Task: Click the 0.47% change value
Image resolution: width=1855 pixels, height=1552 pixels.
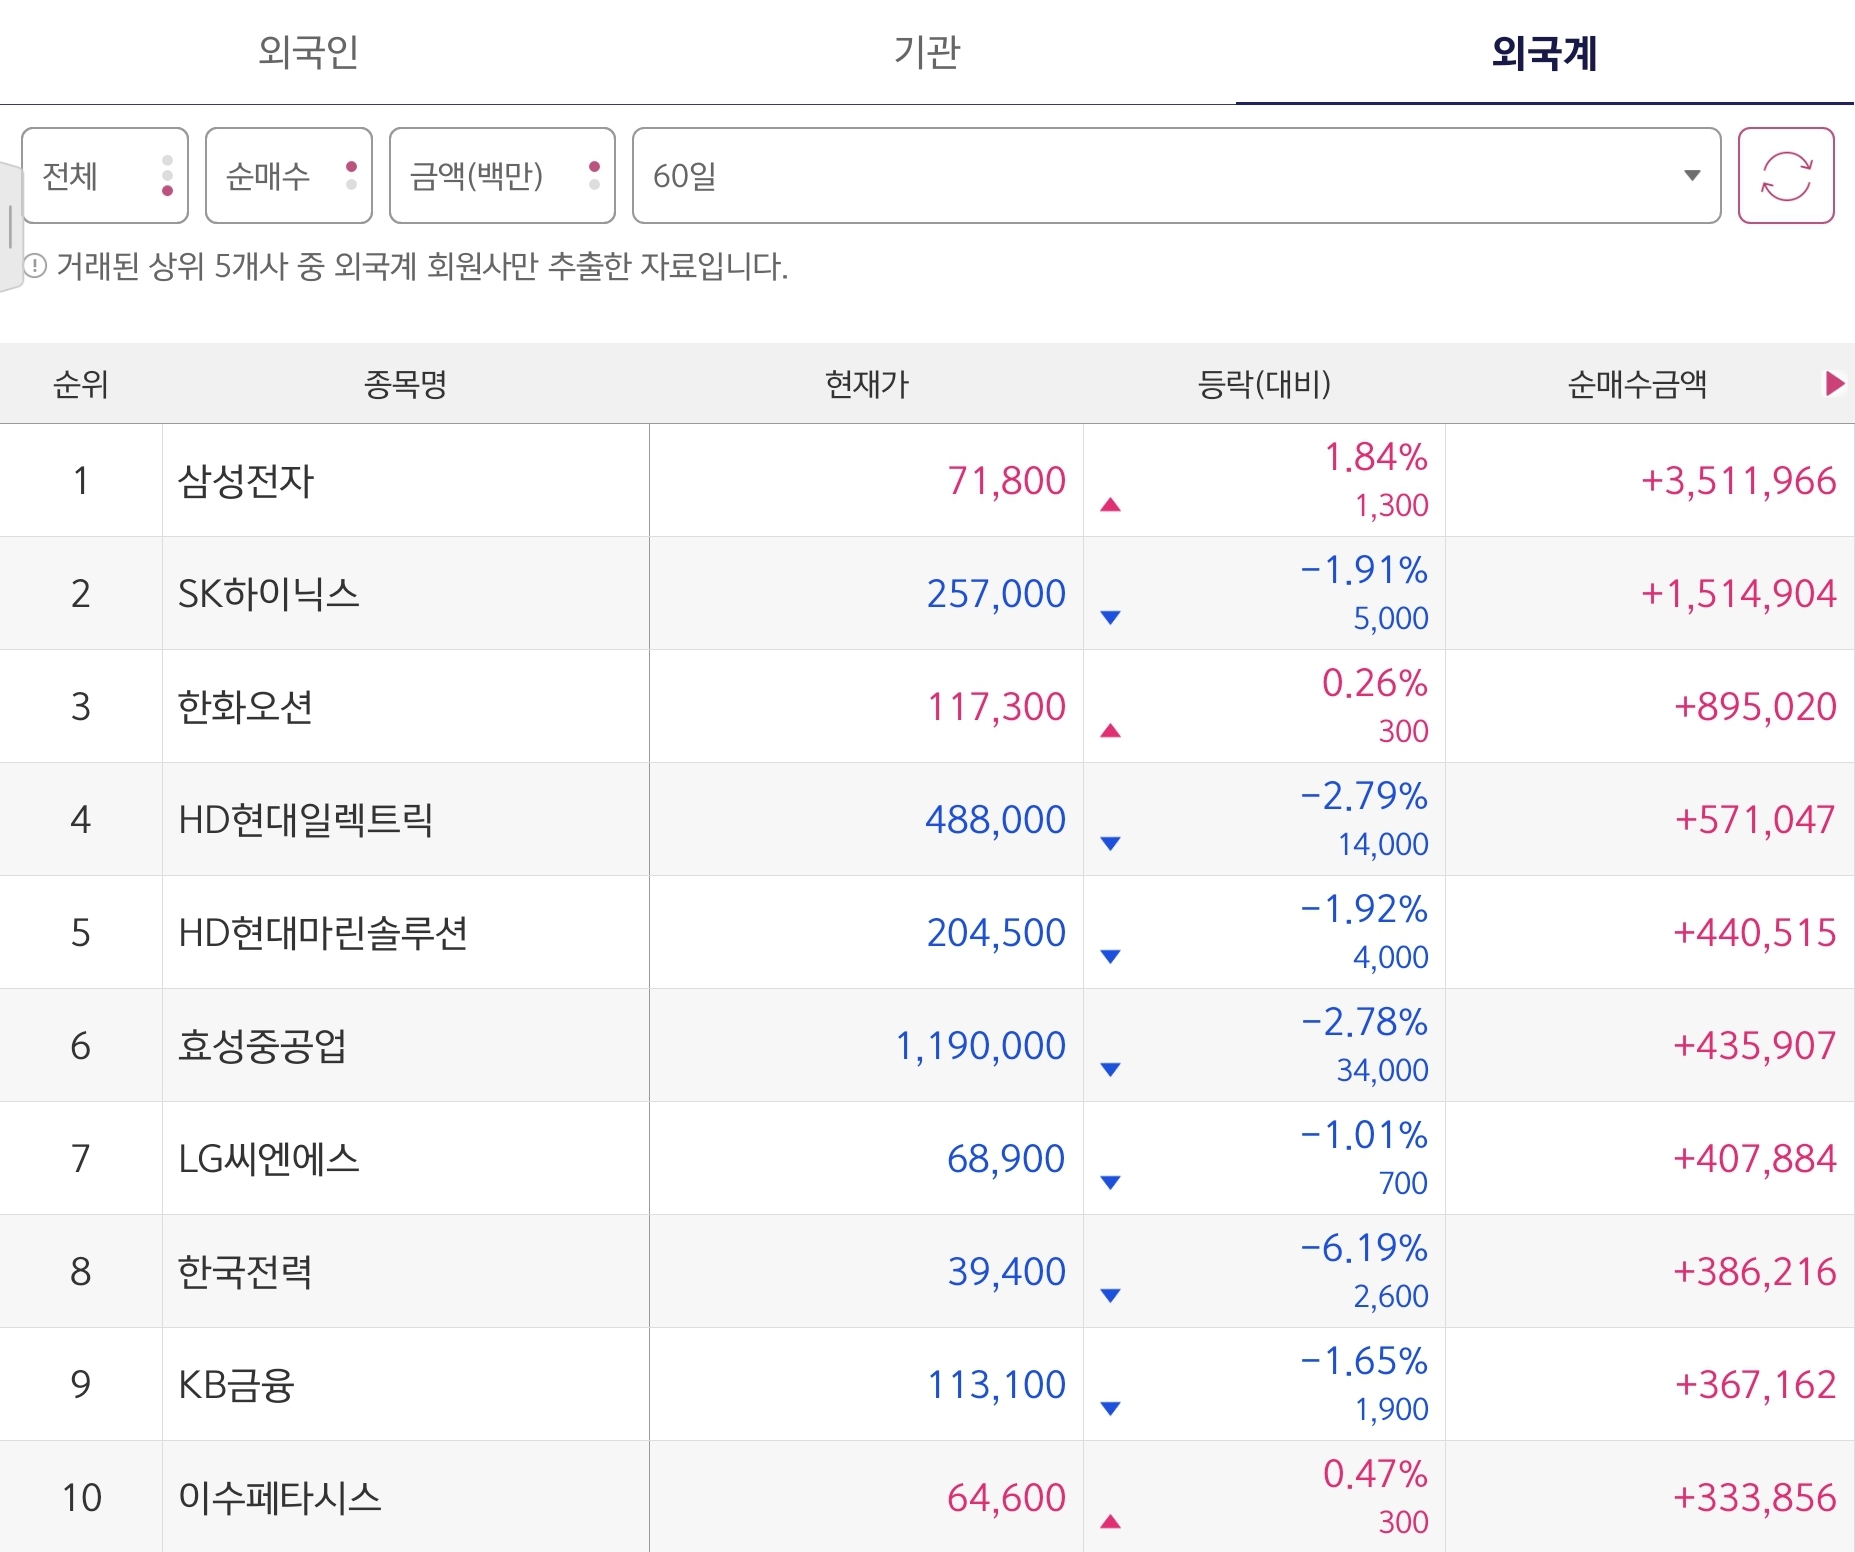Action: click(1375, 1474)
